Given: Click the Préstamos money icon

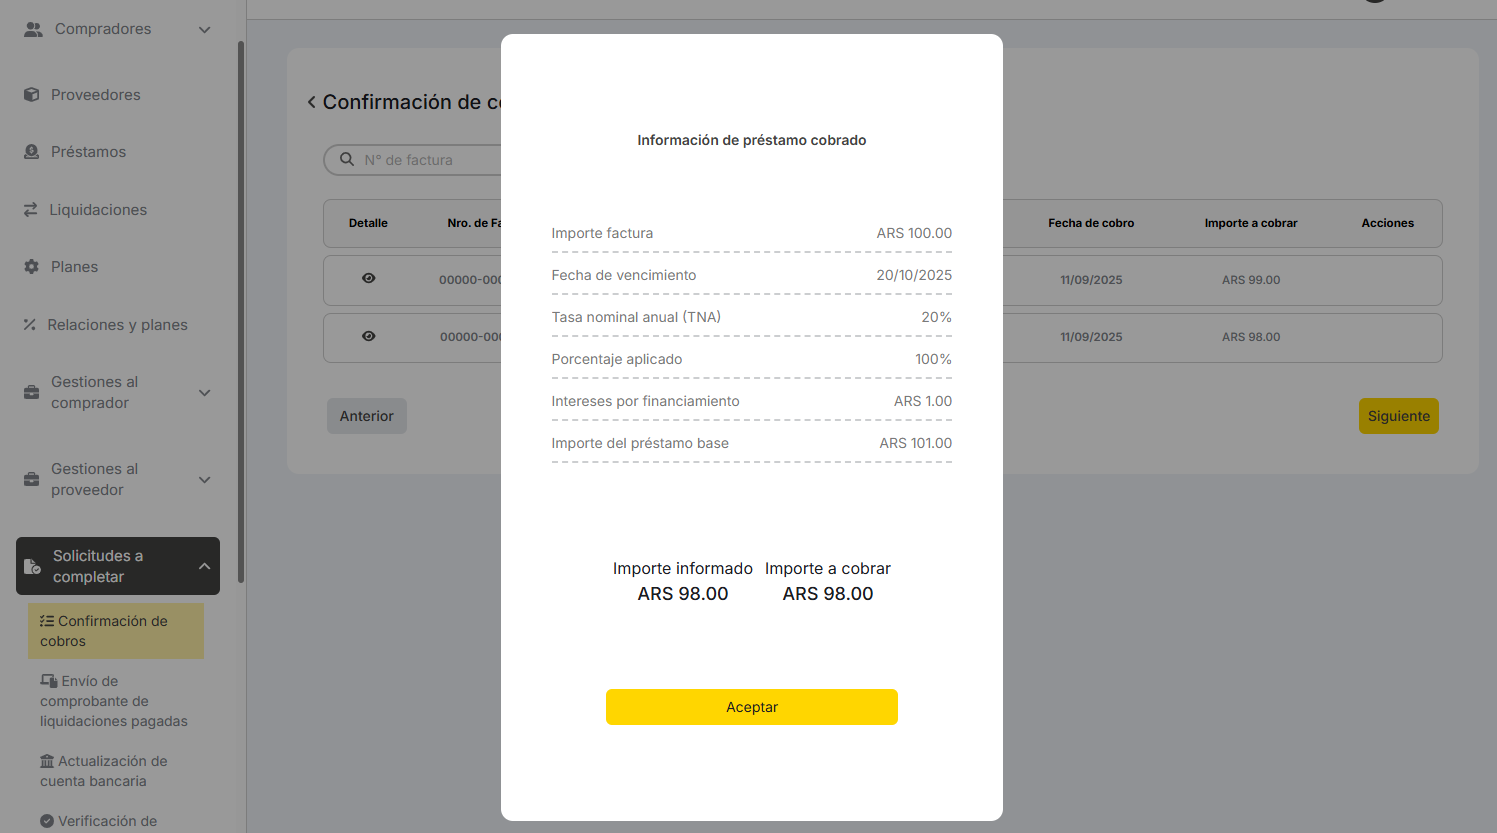Looking at the screenshot, I should [x=31, y=152].
